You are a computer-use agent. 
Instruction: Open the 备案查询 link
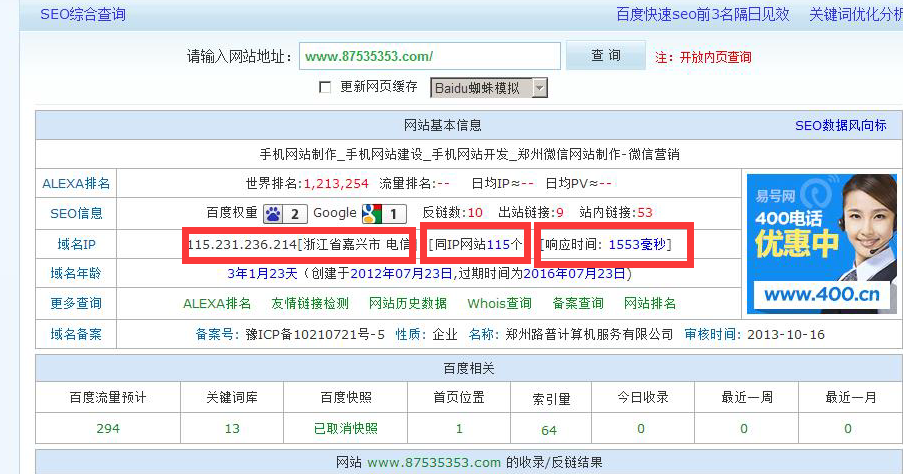click(578, 303)
